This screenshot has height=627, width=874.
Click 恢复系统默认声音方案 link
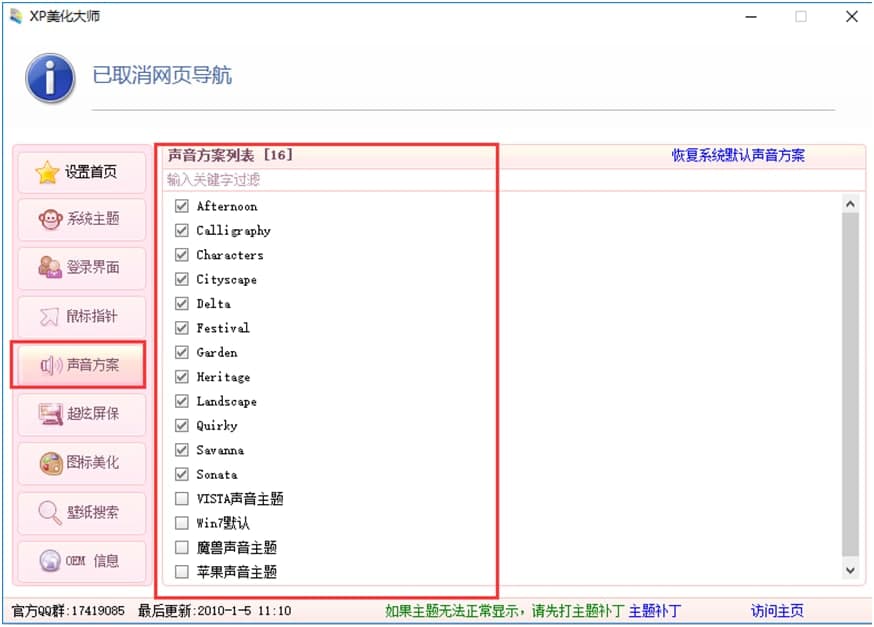pyautogui.click(x=738, y=155)
